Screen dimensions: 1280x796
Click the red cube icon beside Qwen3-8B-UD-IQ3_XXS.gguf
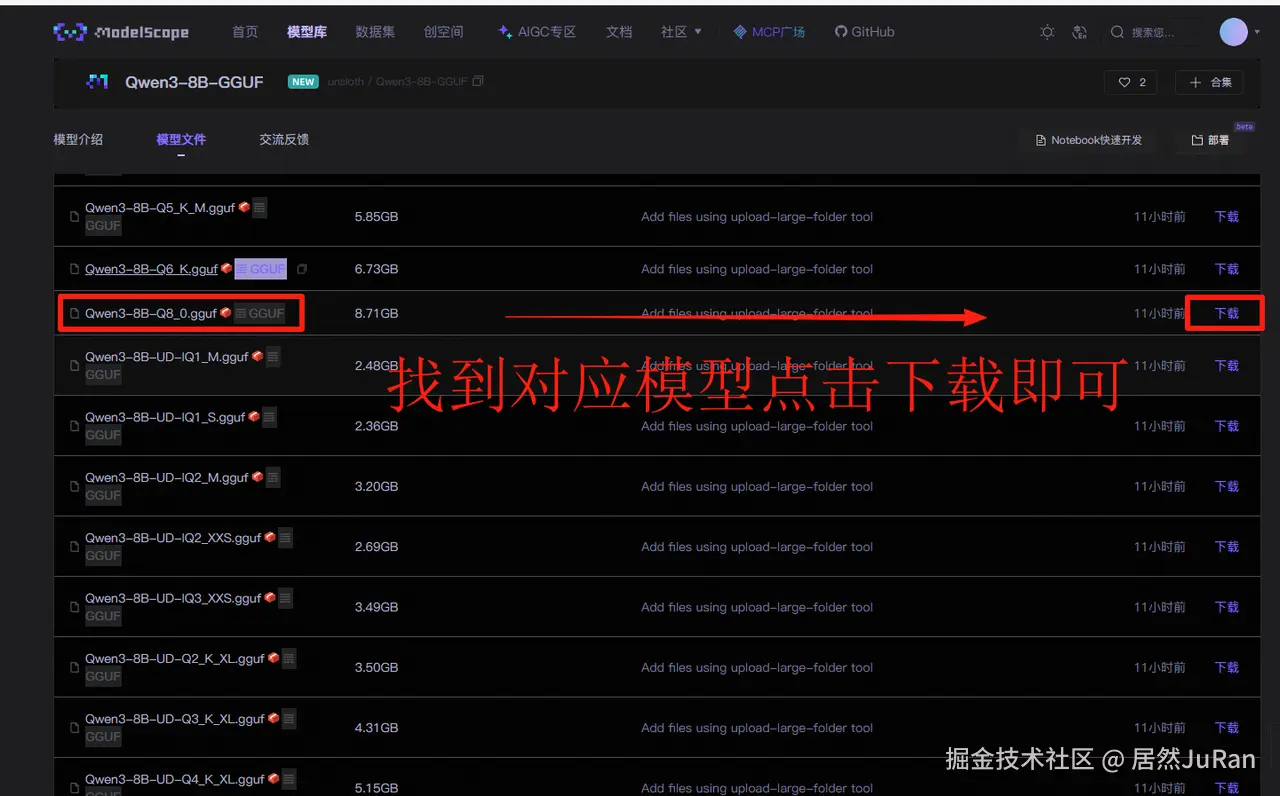(270, 598)
